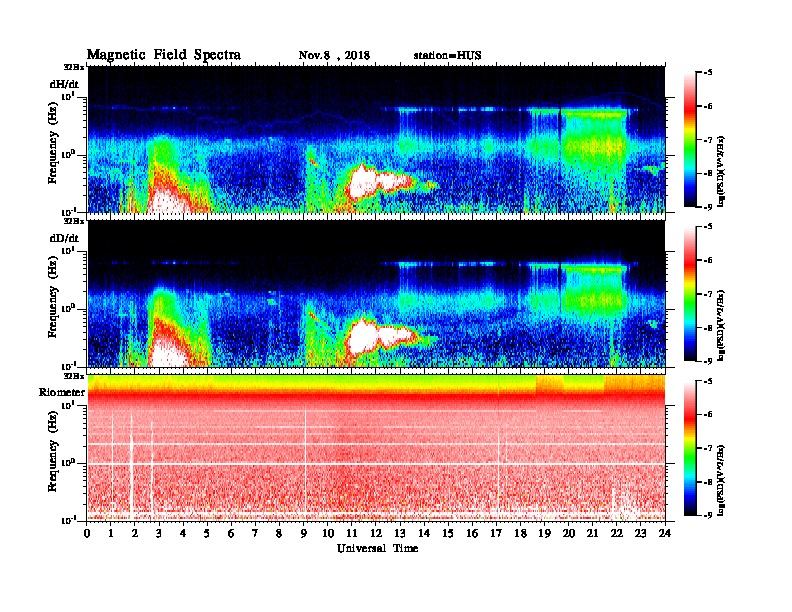Click the color scale bar beside Riometer panel

[x=690, y=448]
